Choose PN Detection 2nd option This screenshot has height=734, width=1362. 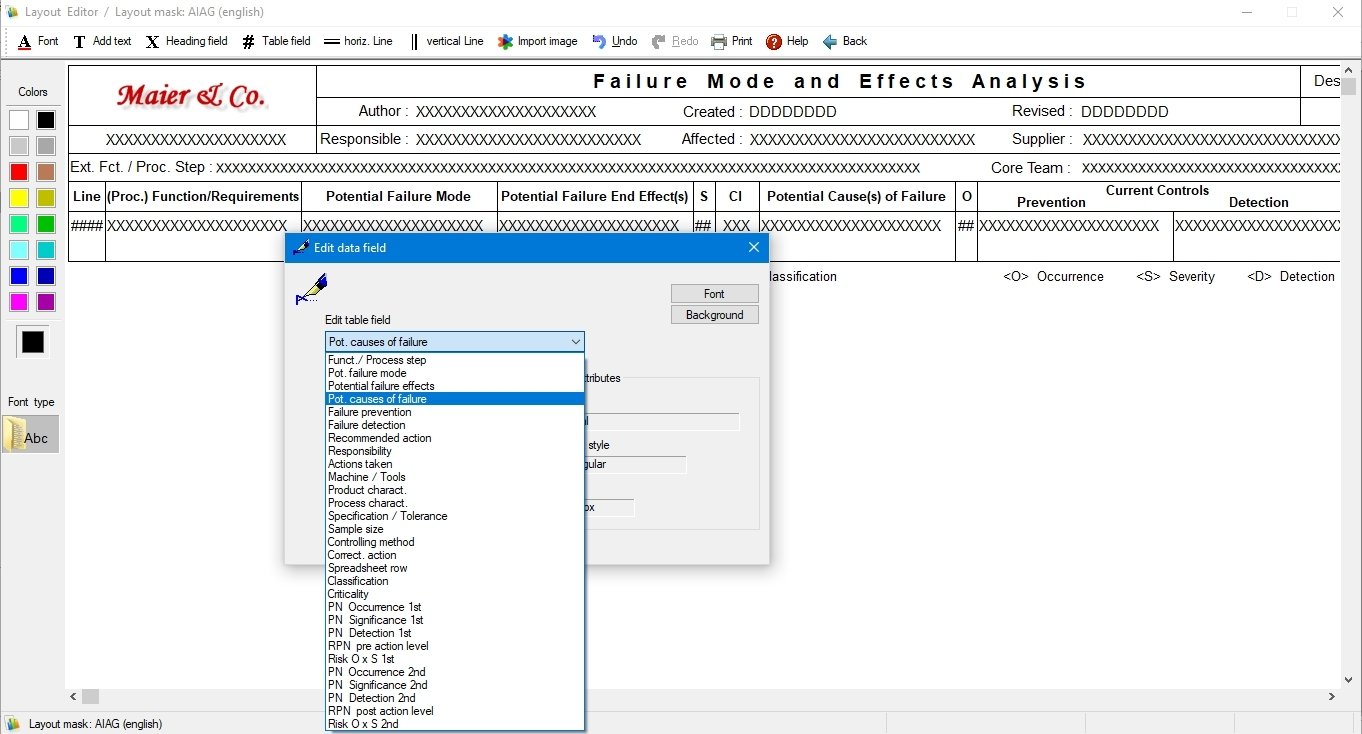(455, 698)
